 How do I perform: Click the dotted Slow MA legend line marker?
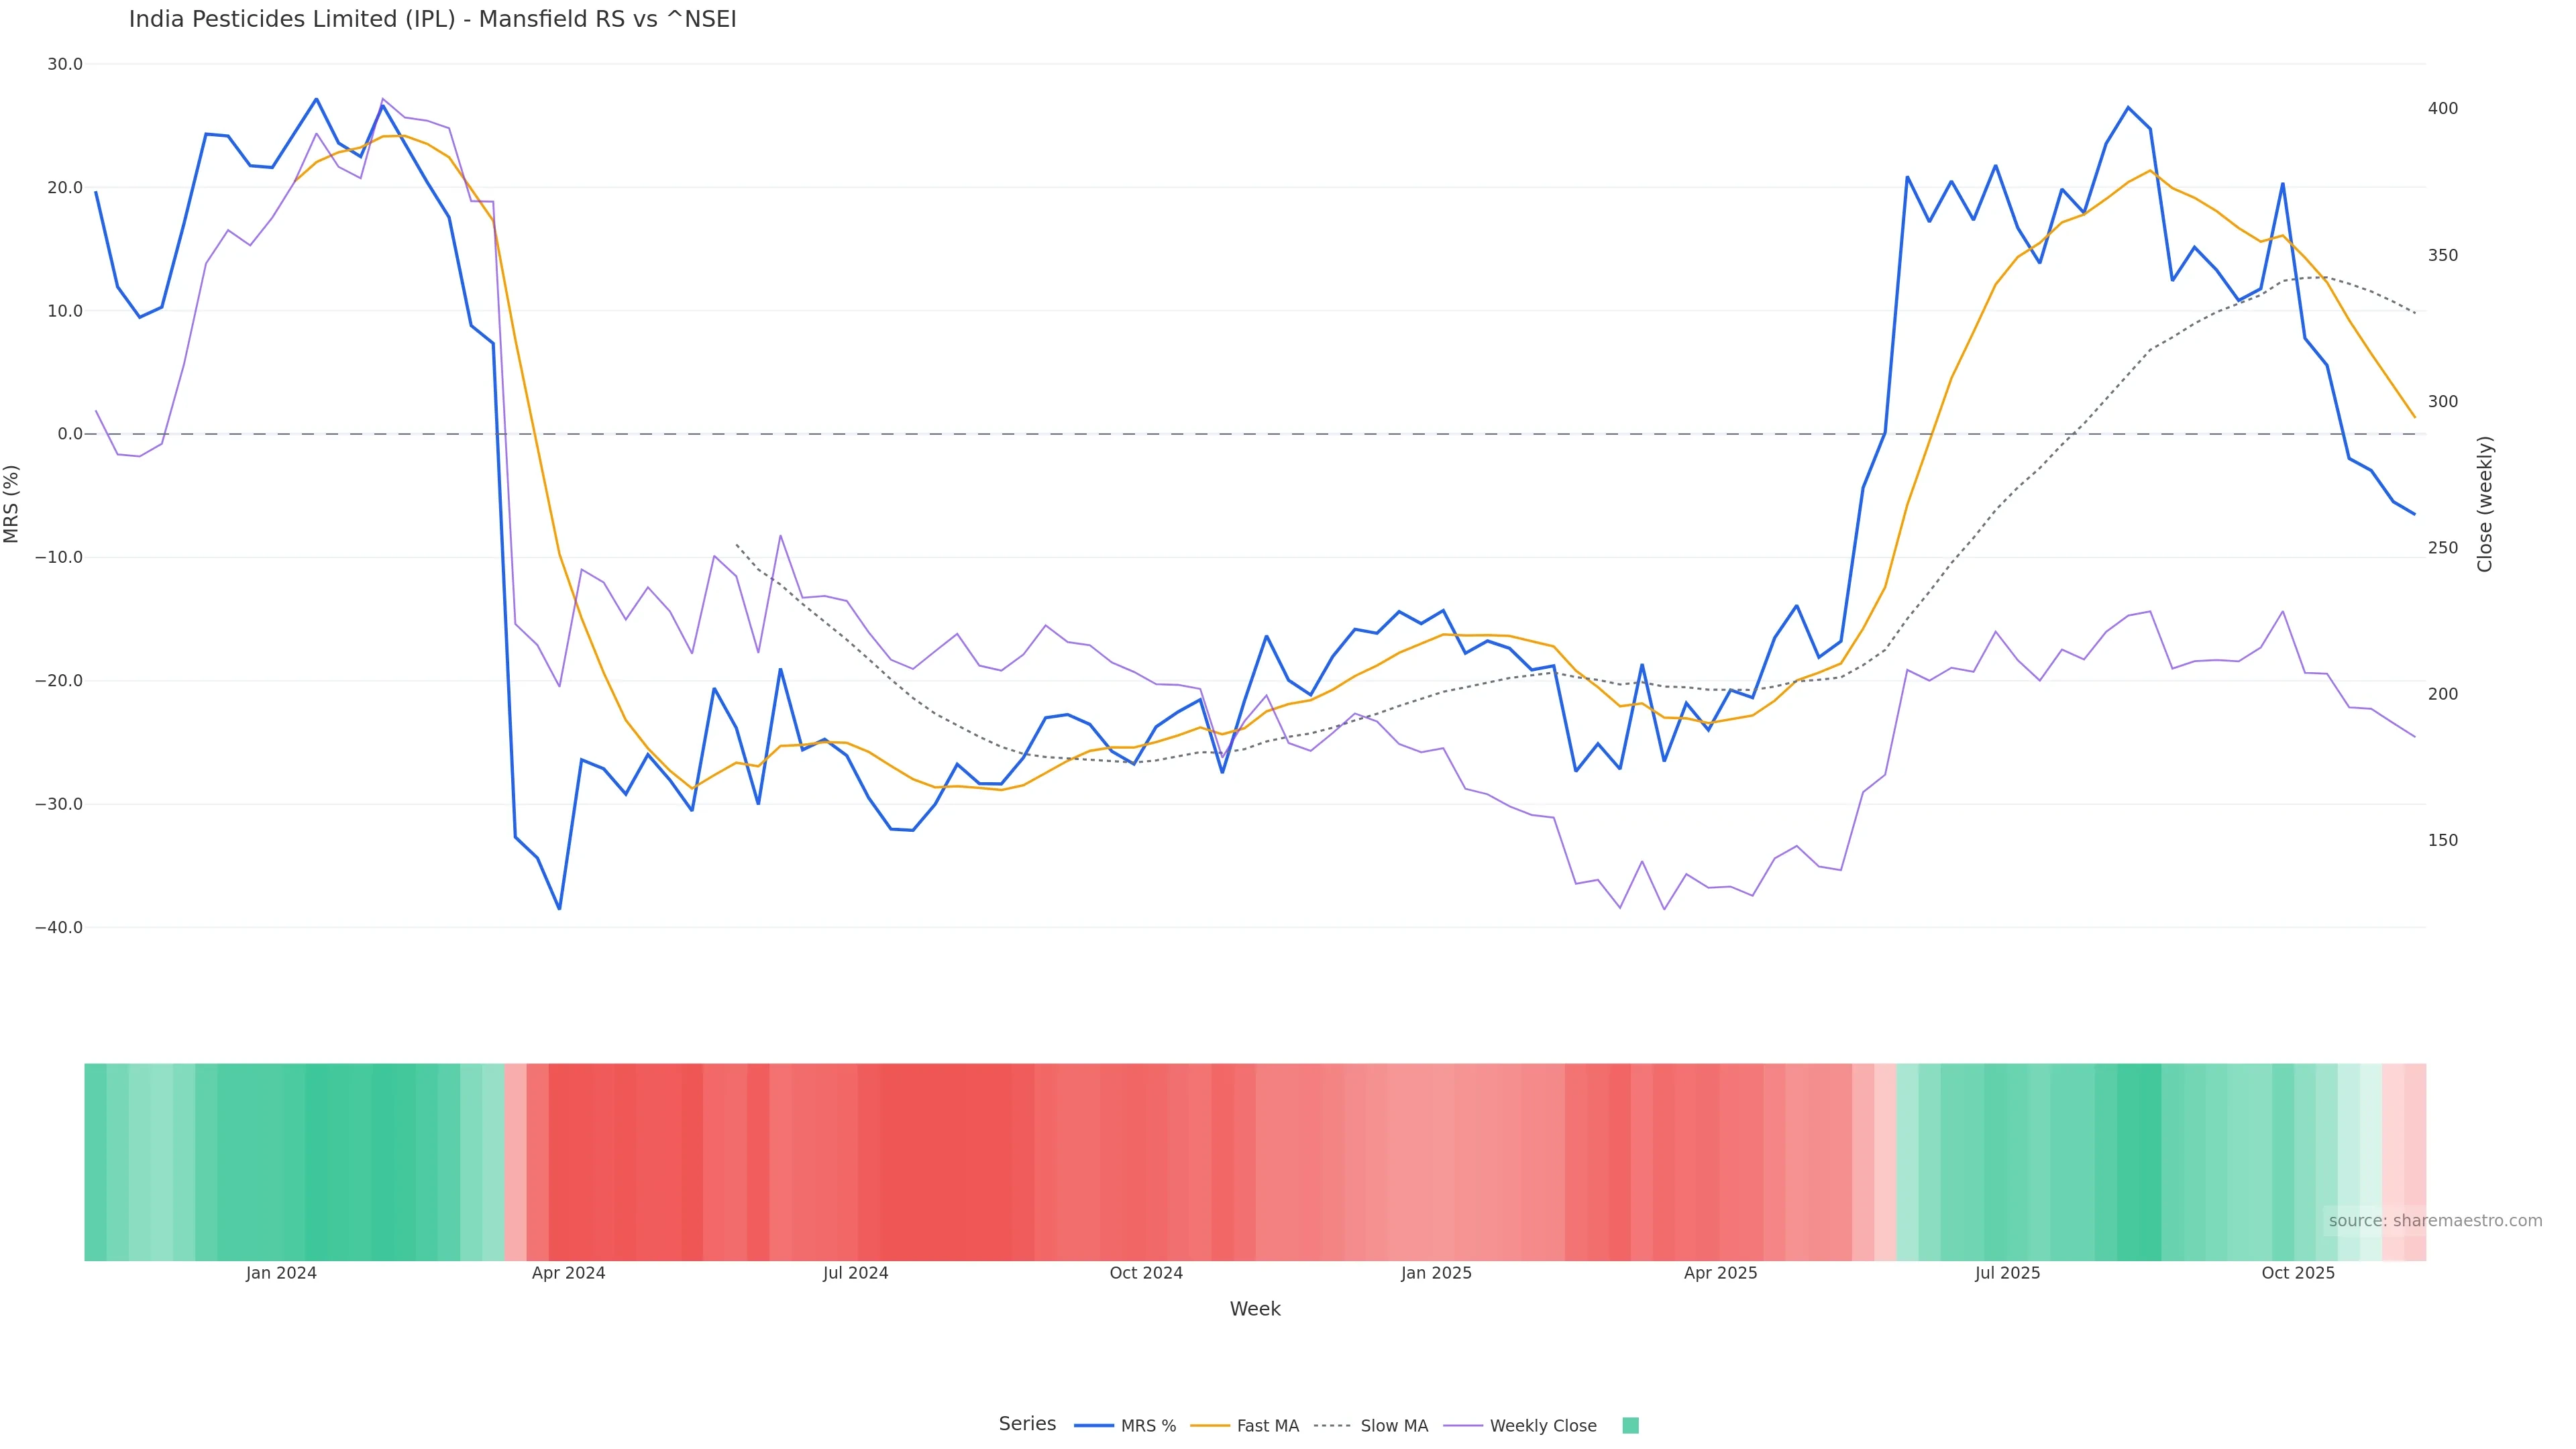point(1333,1426)
